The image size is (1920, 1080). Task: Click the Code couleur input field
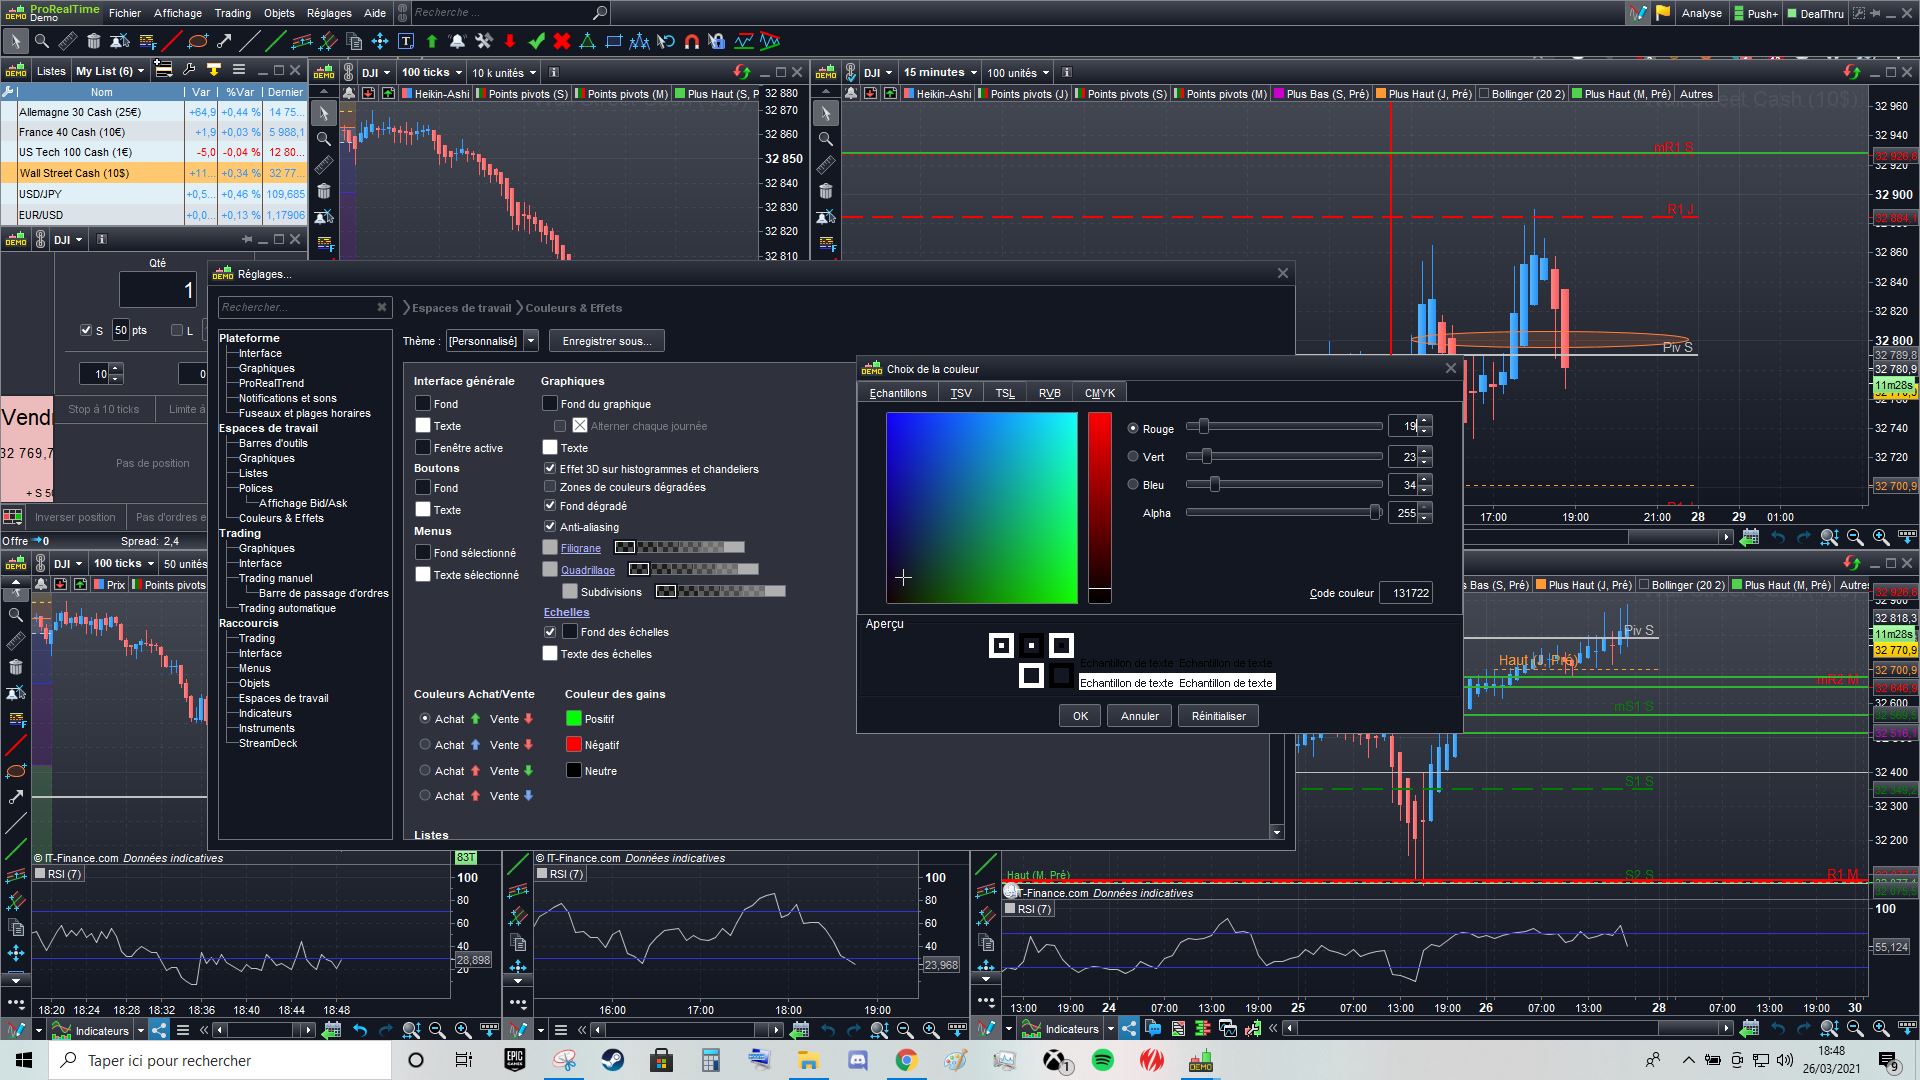(x=1406, y=593)
